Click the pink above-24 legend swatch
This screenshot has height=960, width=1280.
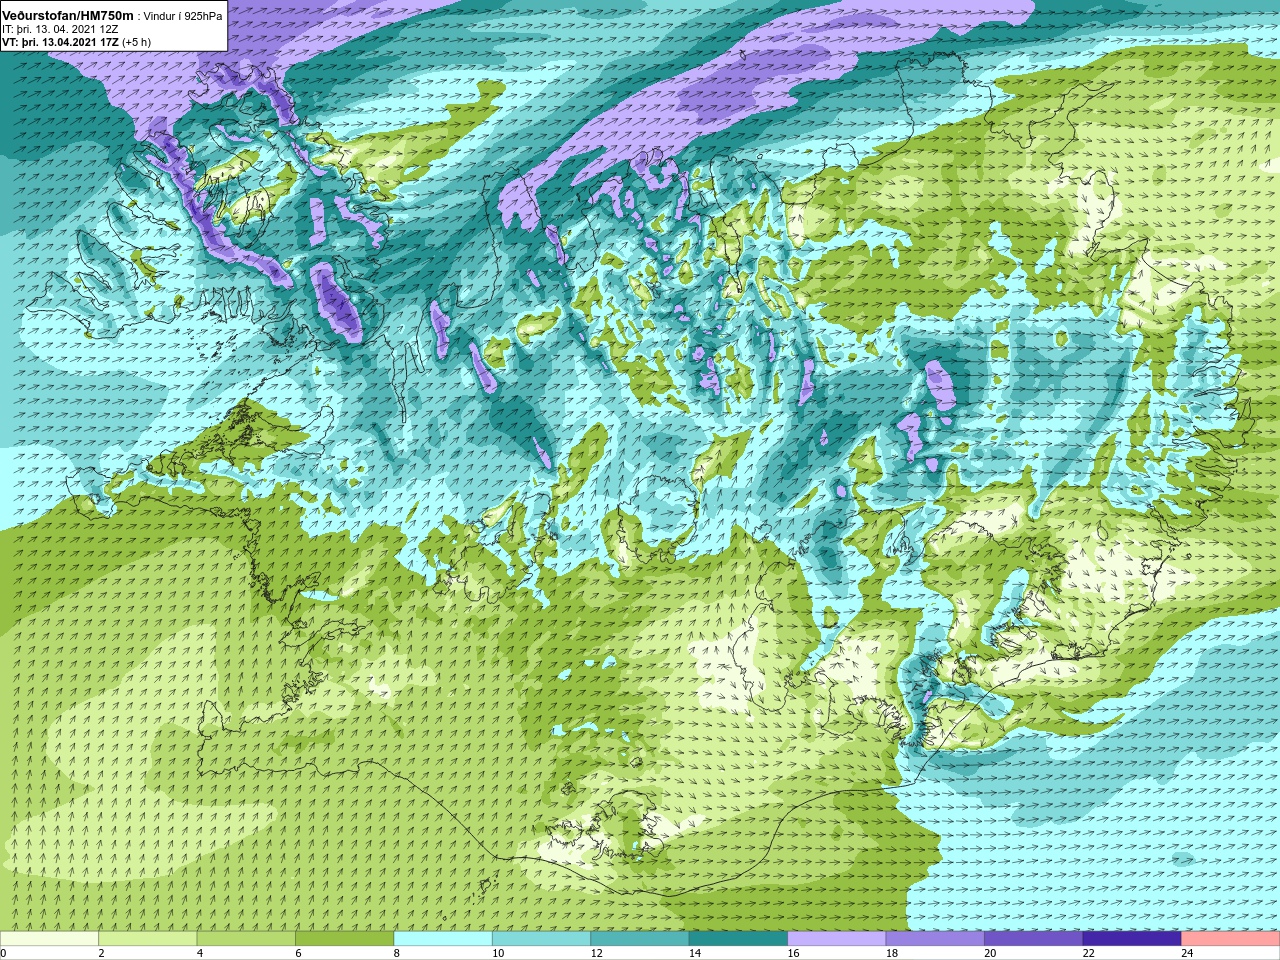click(1231, 939)
